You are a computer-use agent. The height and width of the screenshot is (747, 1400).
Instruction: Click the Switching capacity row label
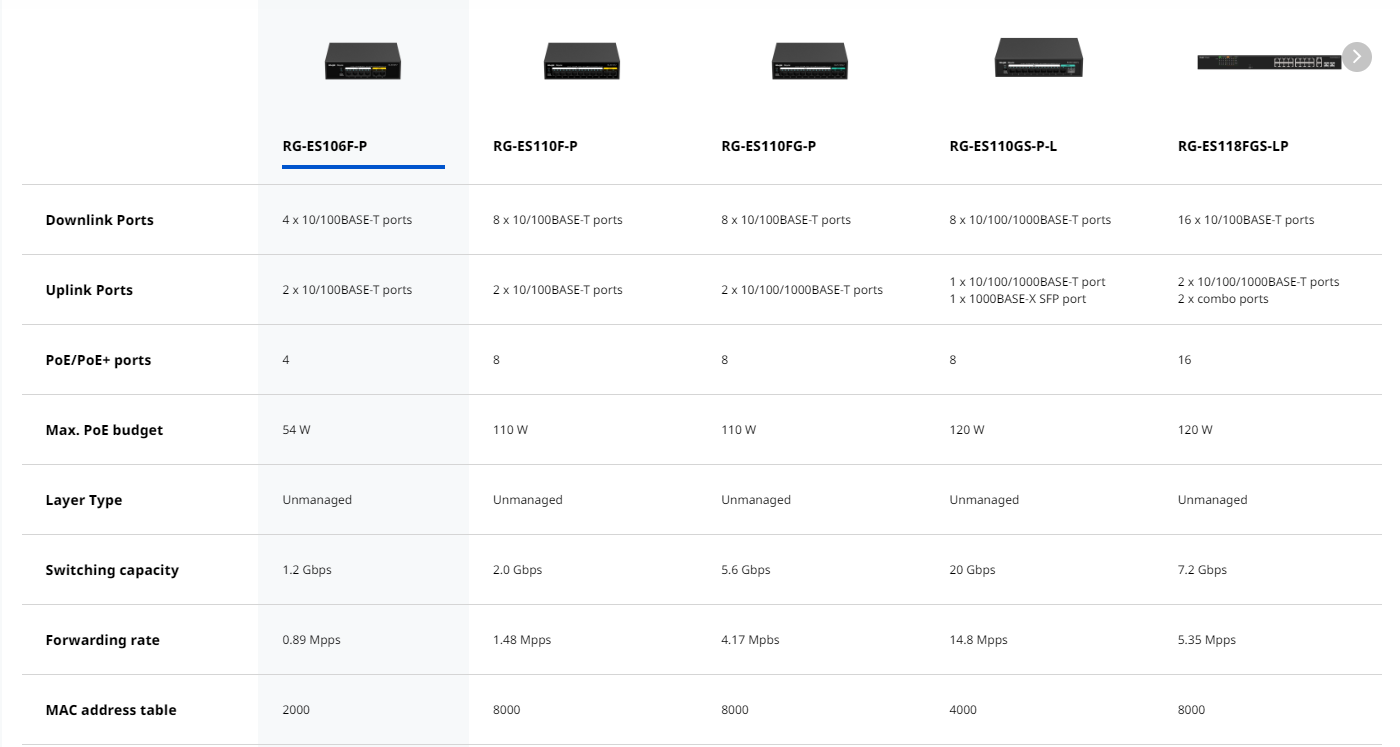pyautogui.click(x=112, y=570)
